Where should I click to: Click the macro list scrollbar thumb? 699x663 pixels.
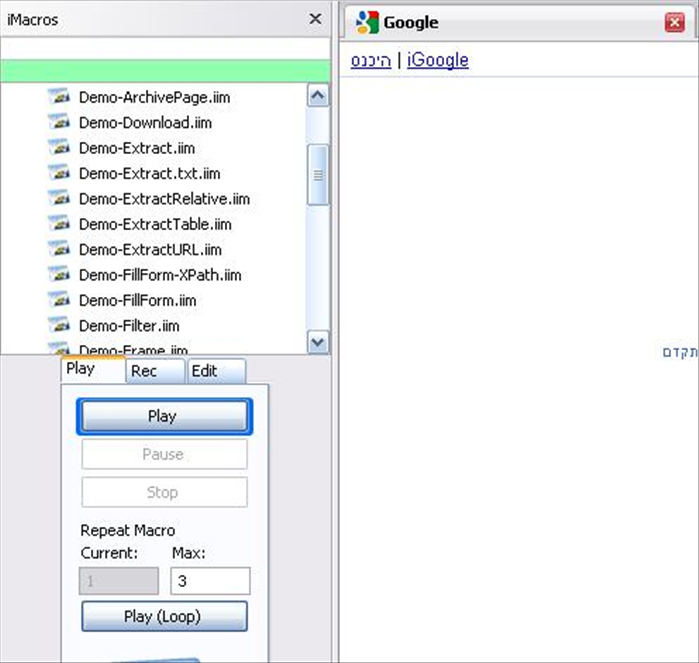[x=318, y=174]
